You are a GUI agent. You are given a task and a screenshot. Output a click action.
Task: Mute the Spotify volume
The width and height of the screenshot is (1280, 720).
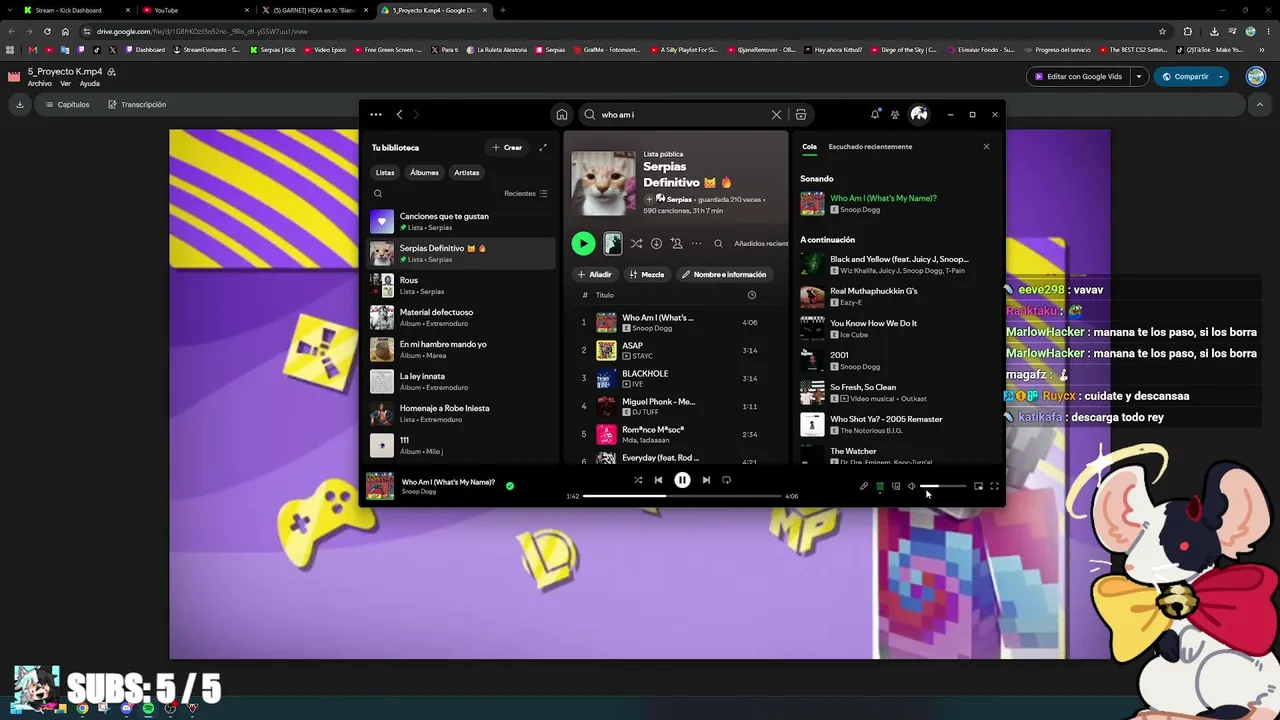[912, 487]
